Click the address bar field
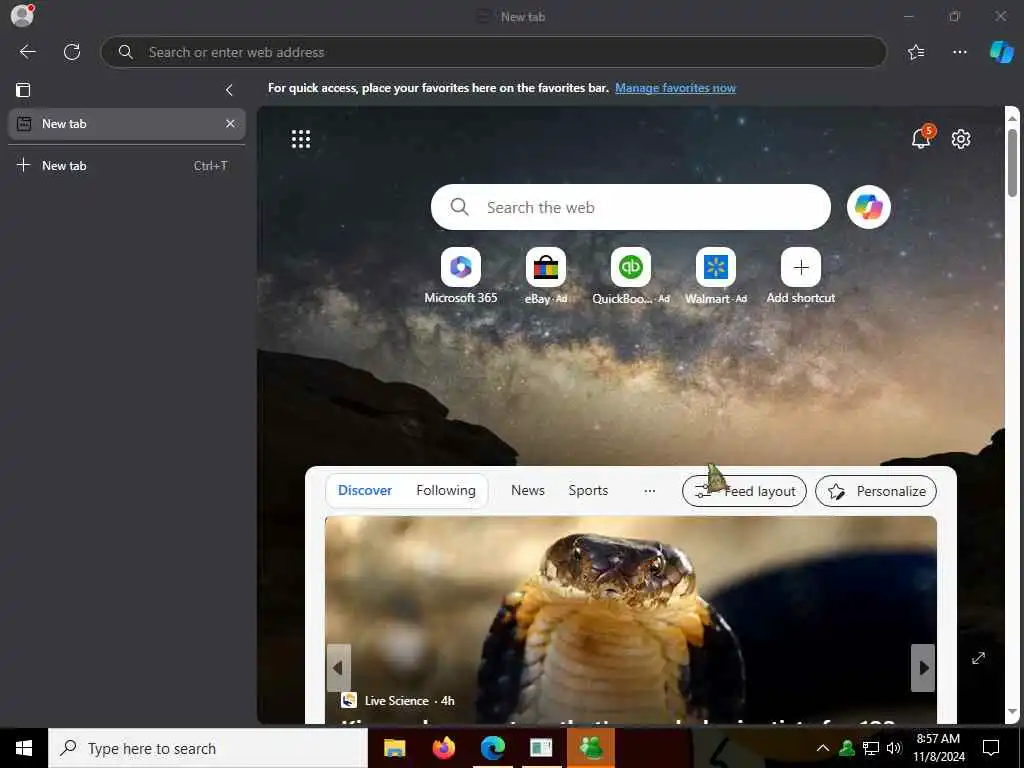 pyautogui.click(x=494, y=52)
